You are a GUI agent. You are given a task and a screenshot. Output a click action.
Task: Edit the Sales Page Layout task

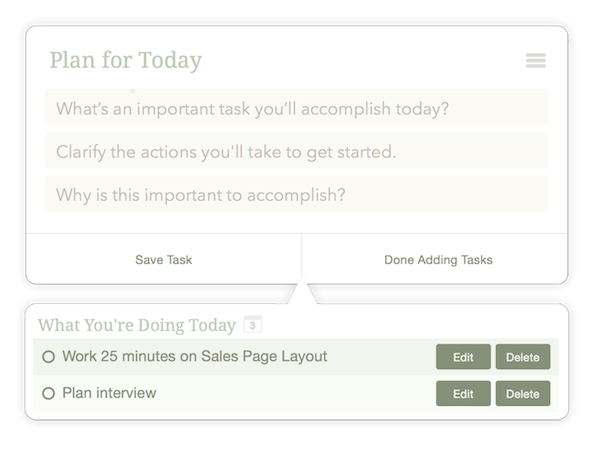tap(463, 357)
